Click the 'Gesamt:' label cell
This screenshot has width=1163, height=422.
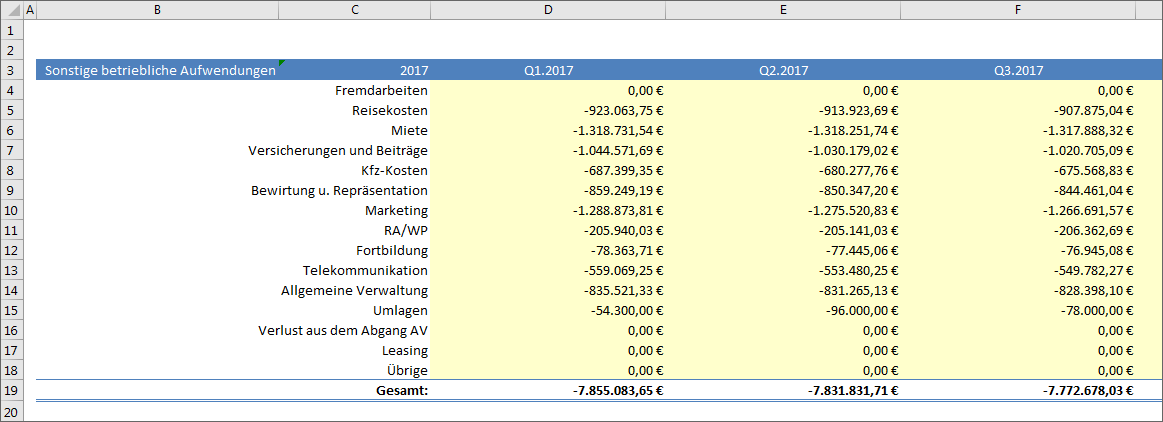tap(401, 391)
